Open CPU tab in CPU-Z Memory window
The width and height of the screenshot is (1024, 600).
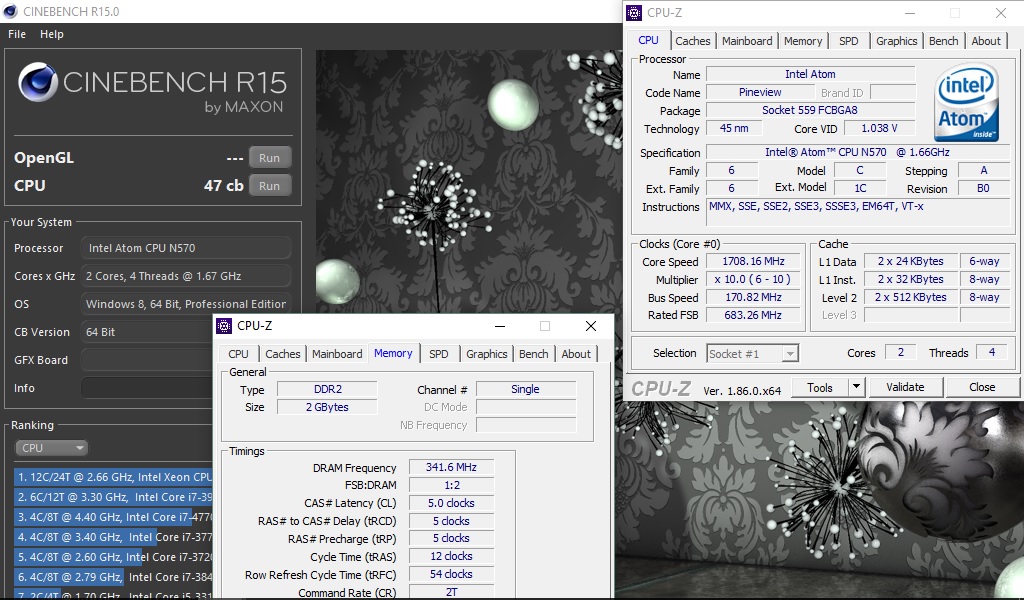click(x=238, y=354)
